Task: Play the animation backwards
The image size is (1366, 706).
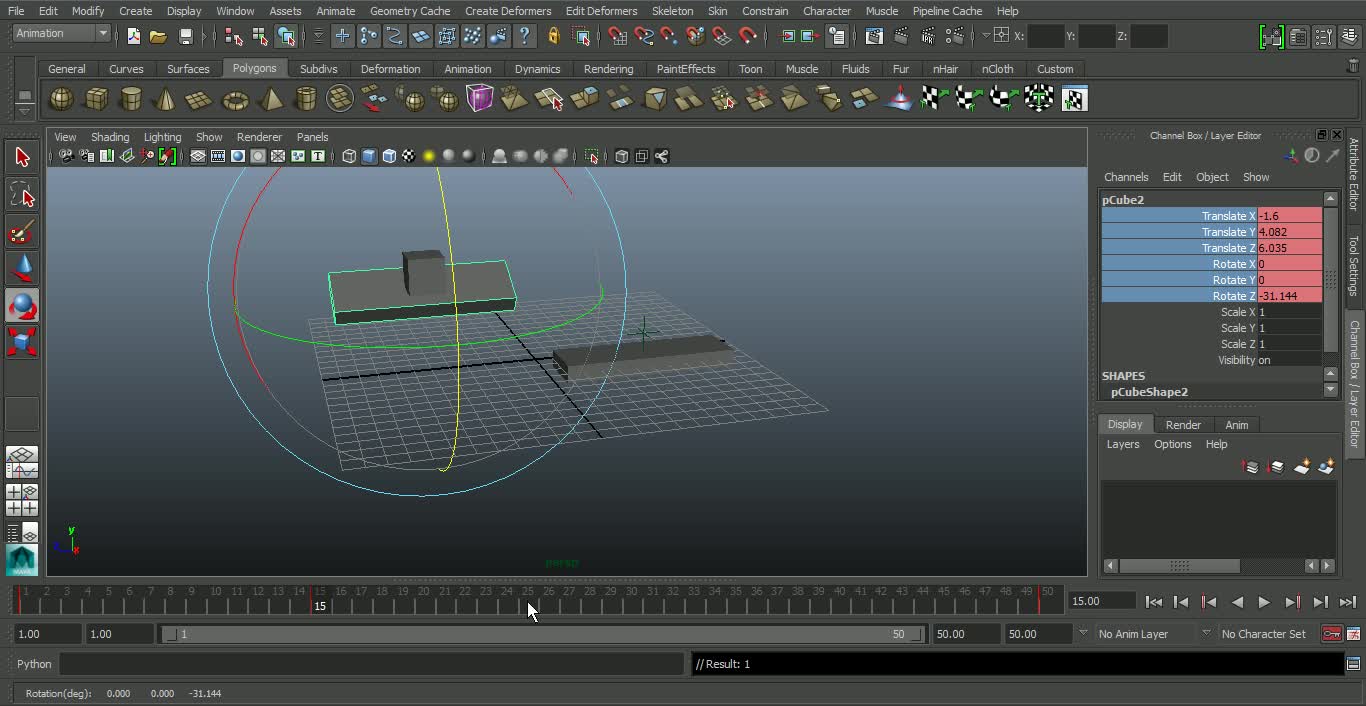Action: point(1237,602)
